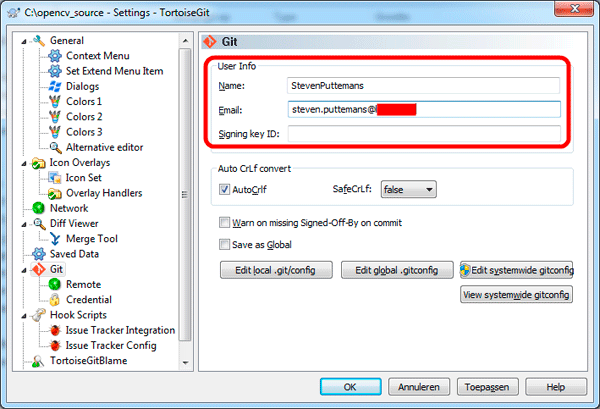Select Context Menu settings page
Image resolution: width=600 pixels, height=409 pixels.
click(x=98, y=56)
